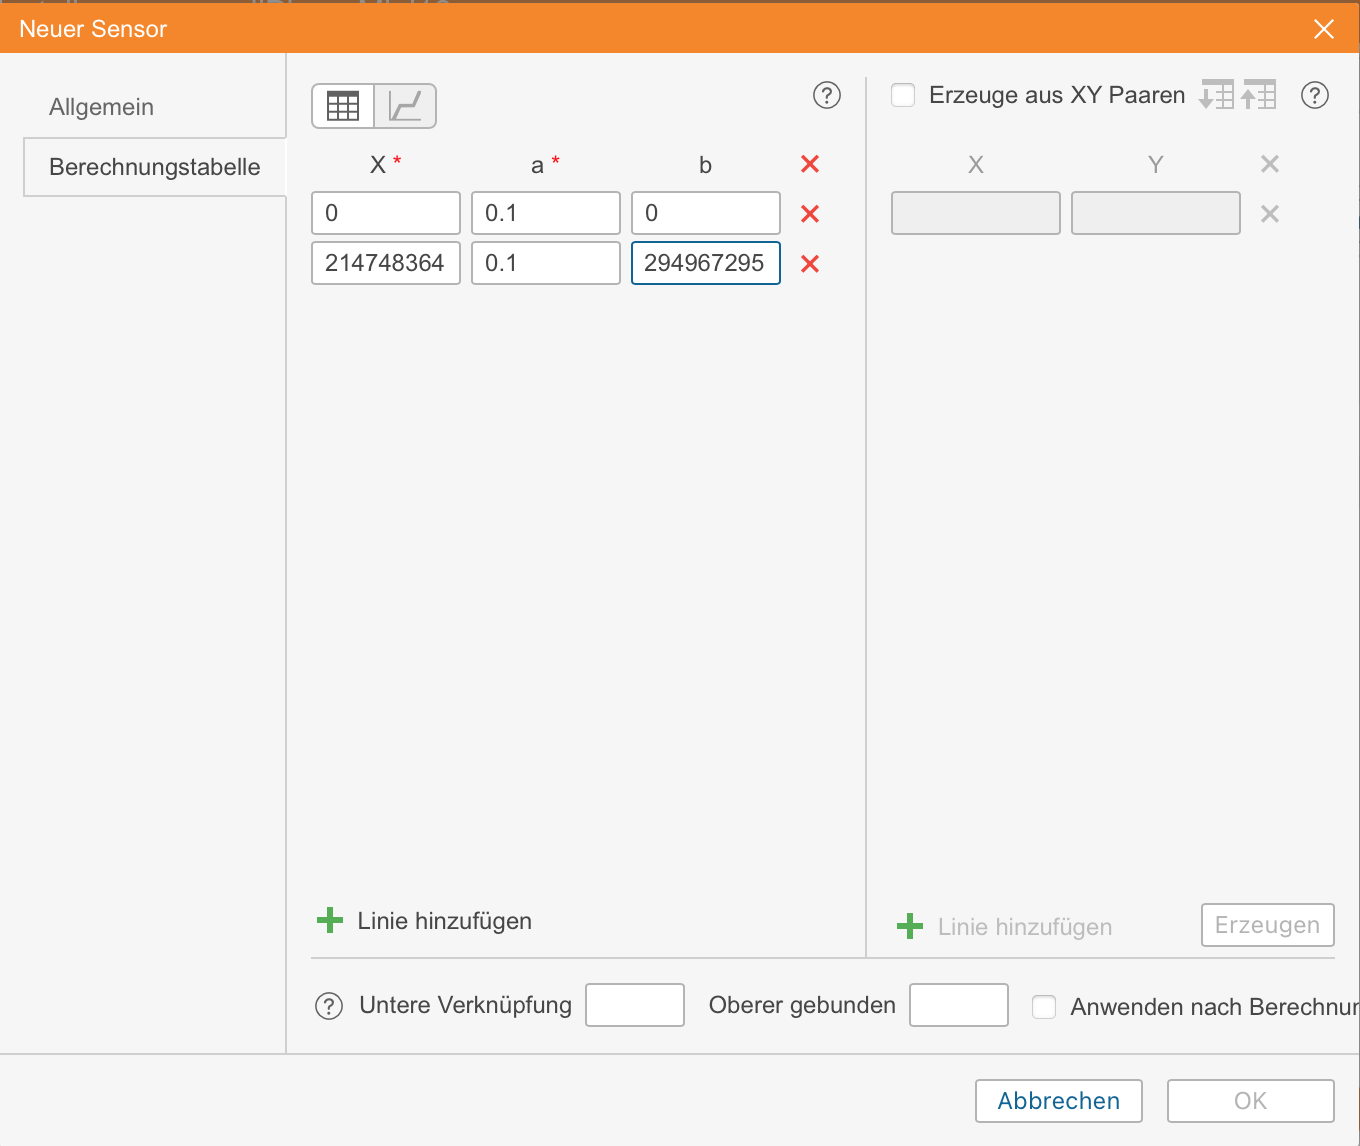This screenshot has width=1360, height=1146.
Task: Delete first row with X value 0
Action: [810, 214]
